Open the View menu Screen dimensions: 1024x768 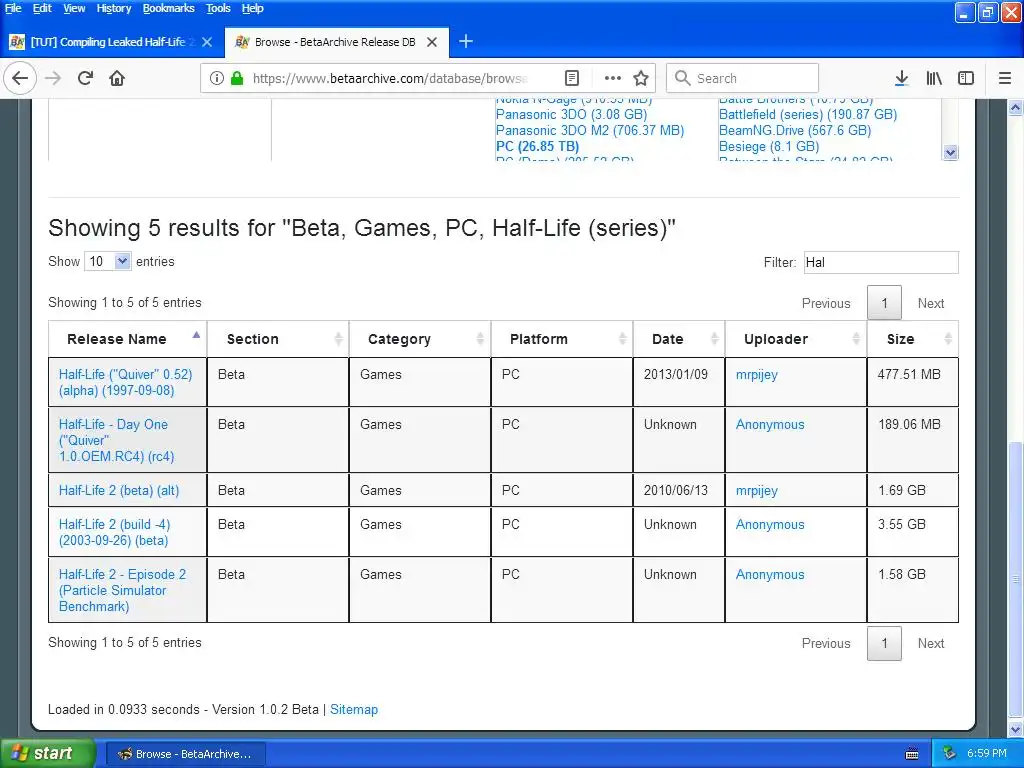click(x=74, y=8)
